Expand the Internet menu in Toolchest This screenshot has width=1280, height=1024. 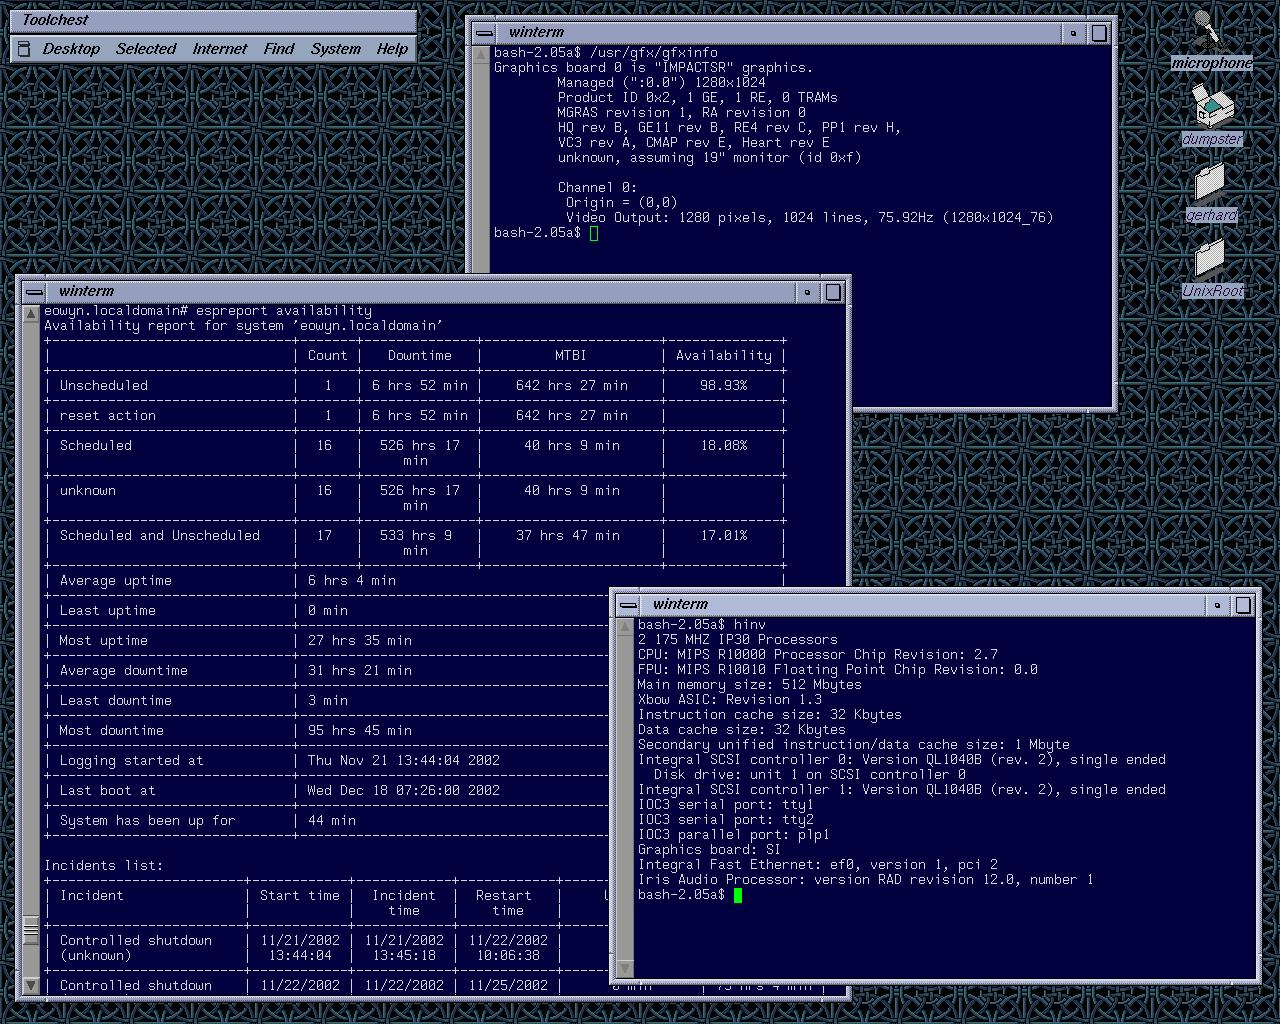pos(220,49)
